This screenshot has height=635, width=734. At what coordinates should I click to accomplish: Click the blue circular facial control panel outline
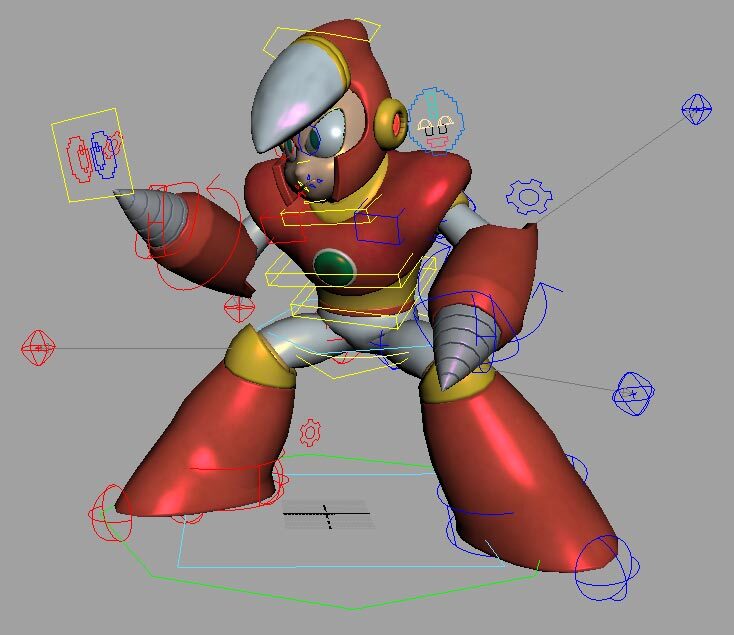tap(435, 121)
